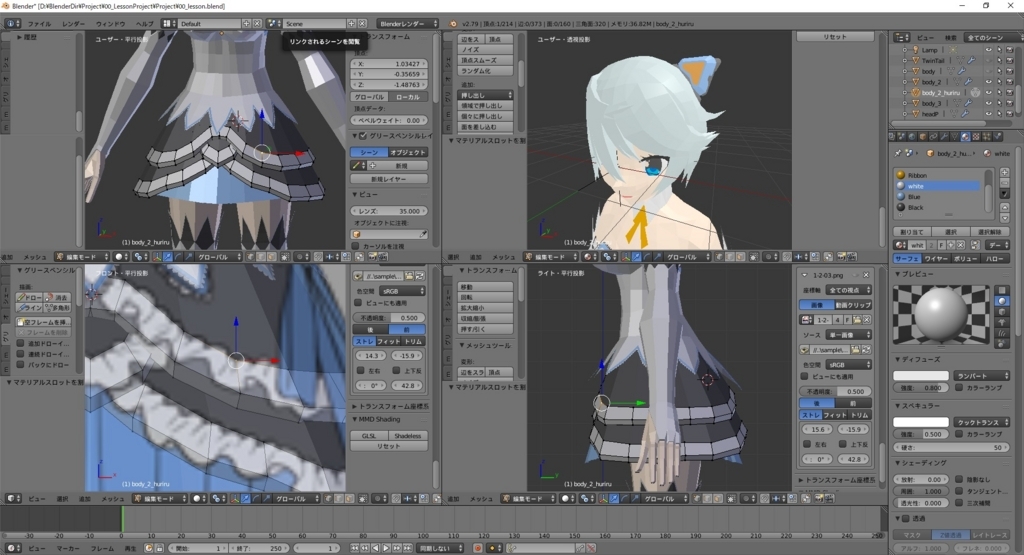Viewport: 1024px width, 555px height.
Task: Enable the 三次補間 checkbox
Action: pos(959,503)
